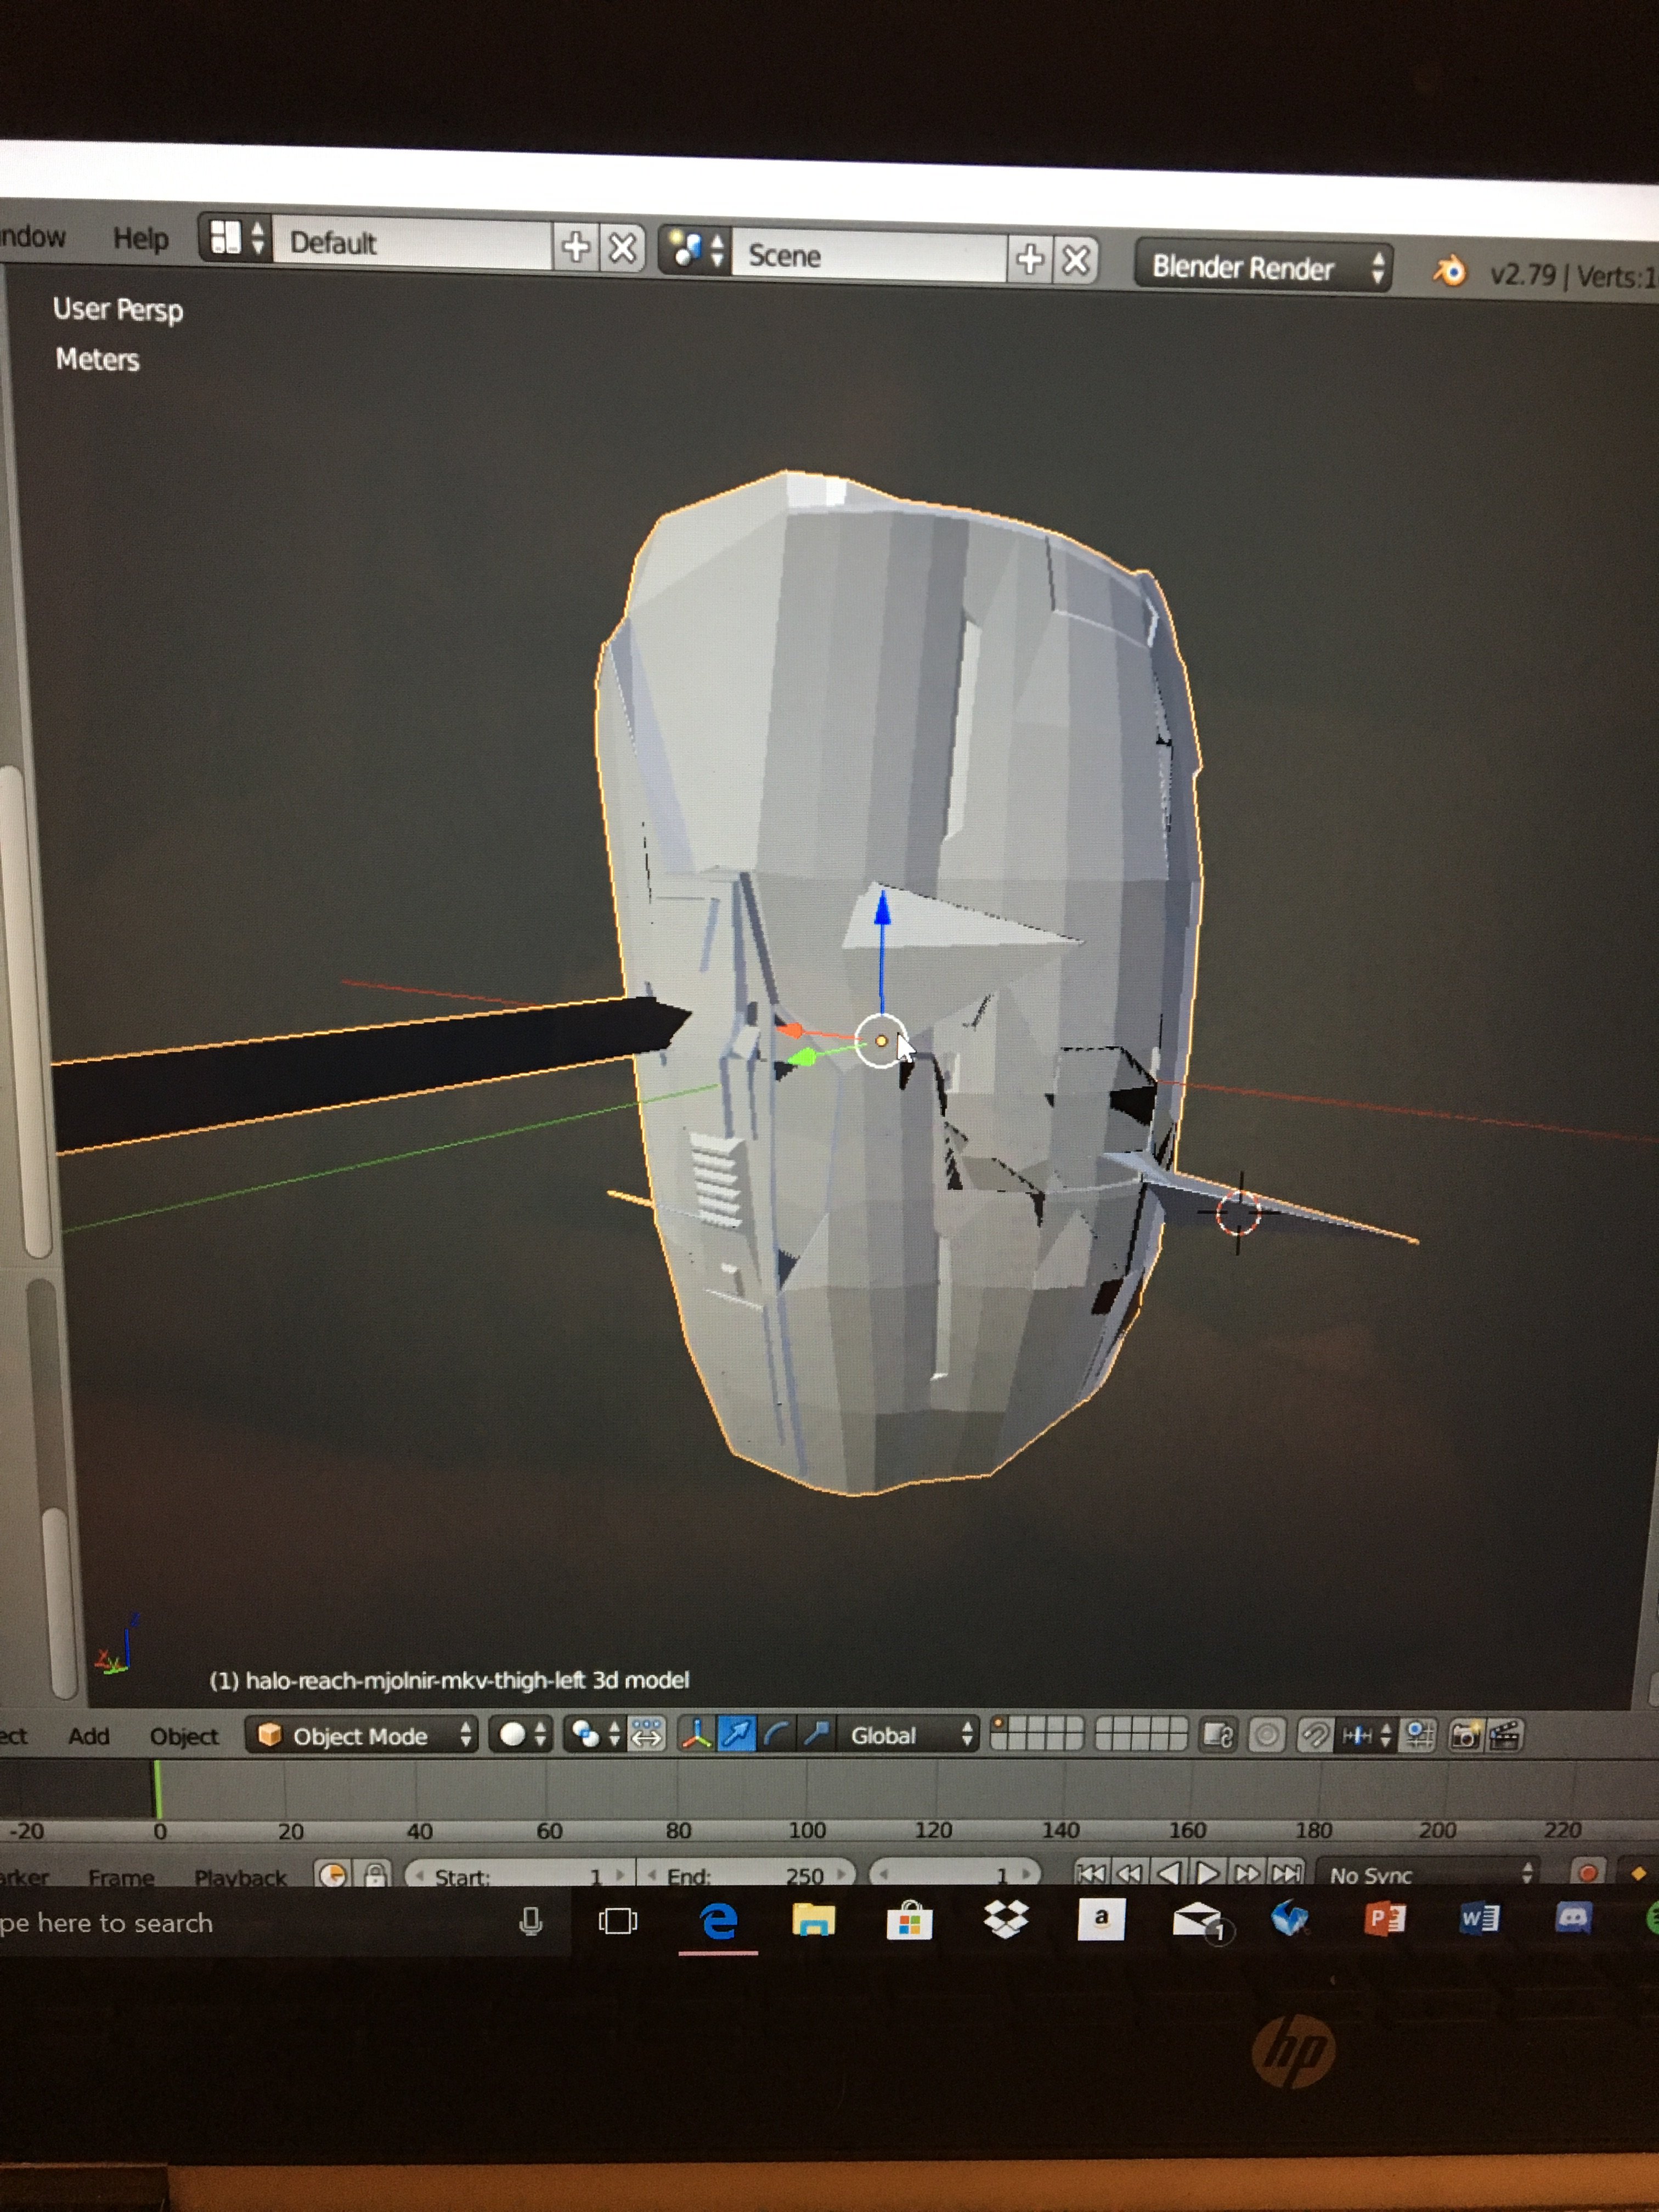This screenshot has width=1659, height=2212.
Task: Open the Playback menu in timeline
Action: click(x=241, y=1877)
